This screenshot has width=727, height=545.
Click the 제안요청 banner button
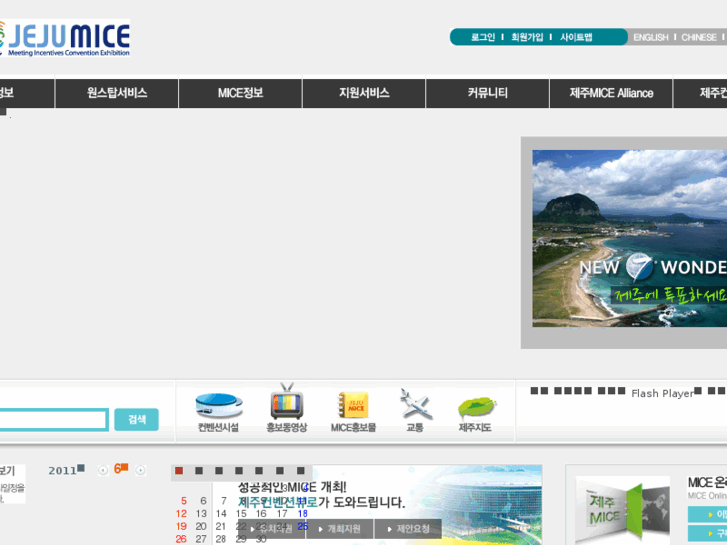point(408,529)
